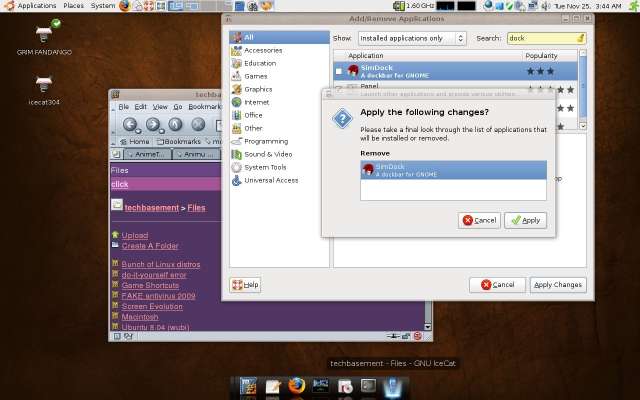Open the Bookmarks folder in IceCat toolbar
The width and height of the screenshot is (640, 400).
click(179, 142)
